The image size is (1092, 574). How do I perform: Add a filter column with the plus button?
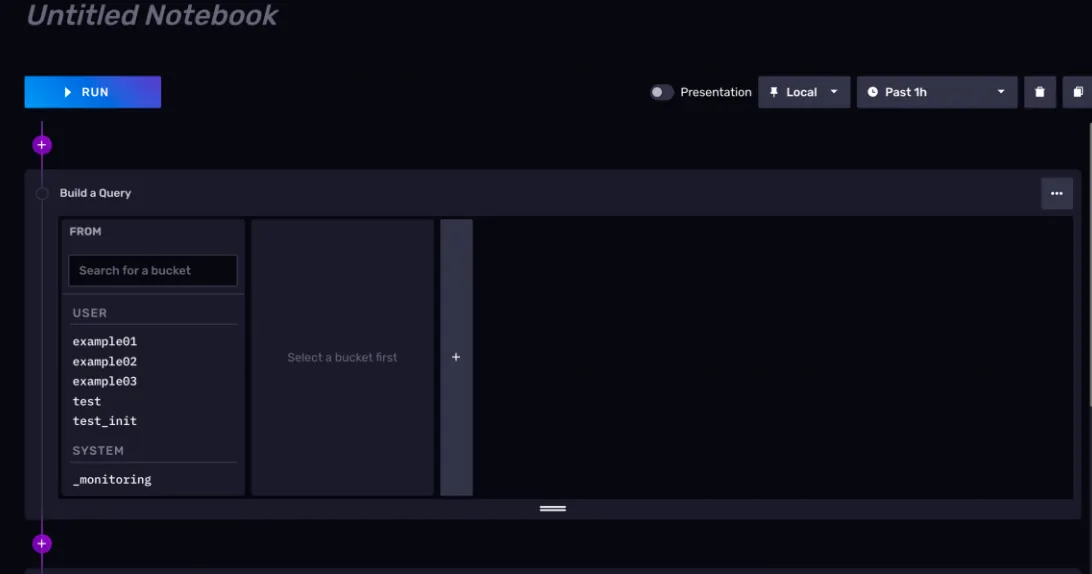(456, 357)
